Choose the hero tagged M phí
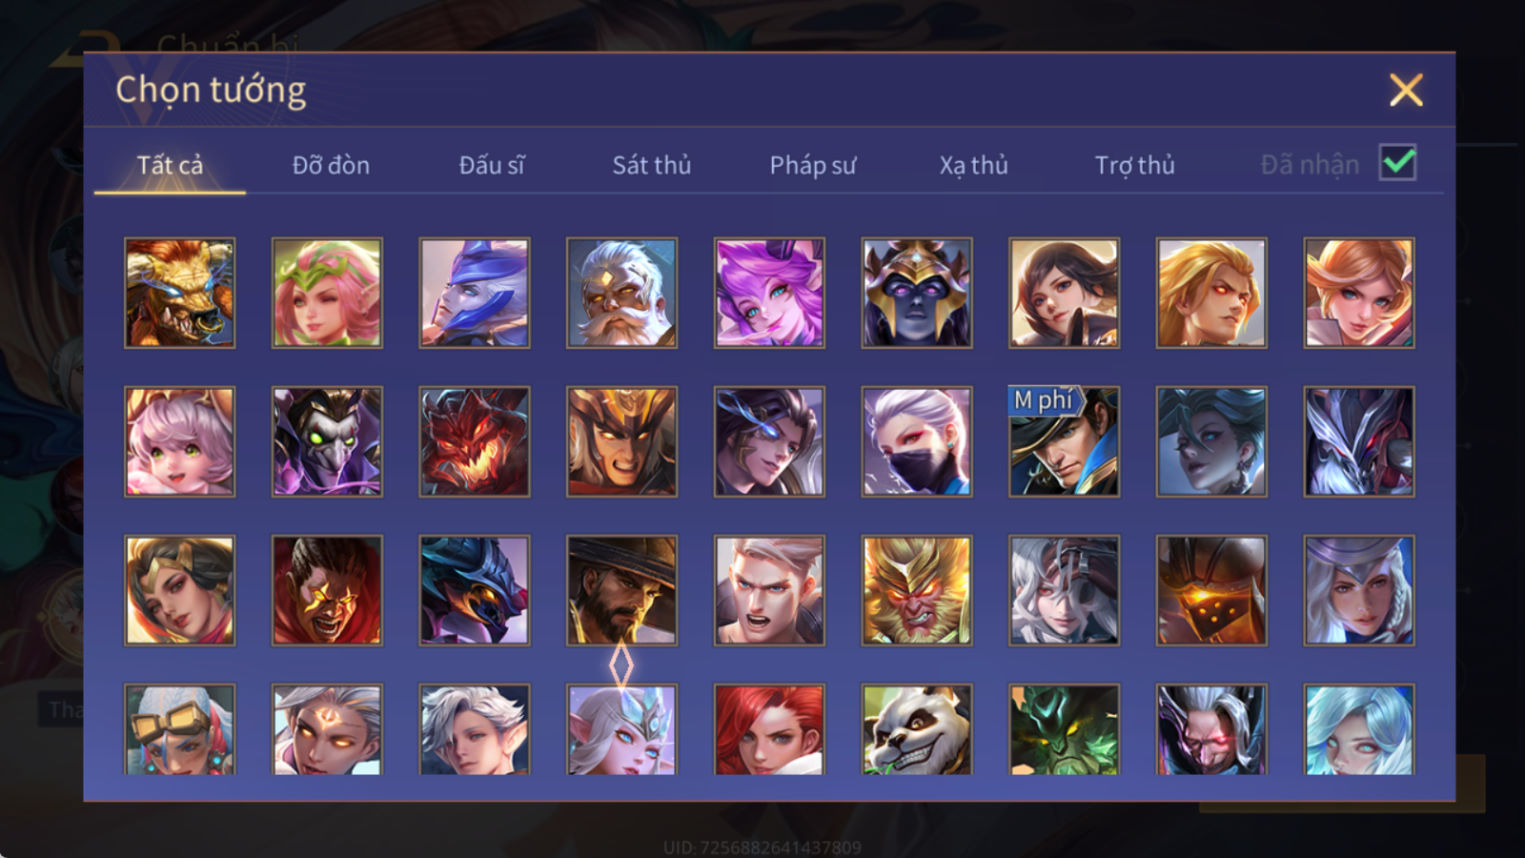Viewport: 1525px width, 858px height. pyautogui.click(x=1064, y=442)
